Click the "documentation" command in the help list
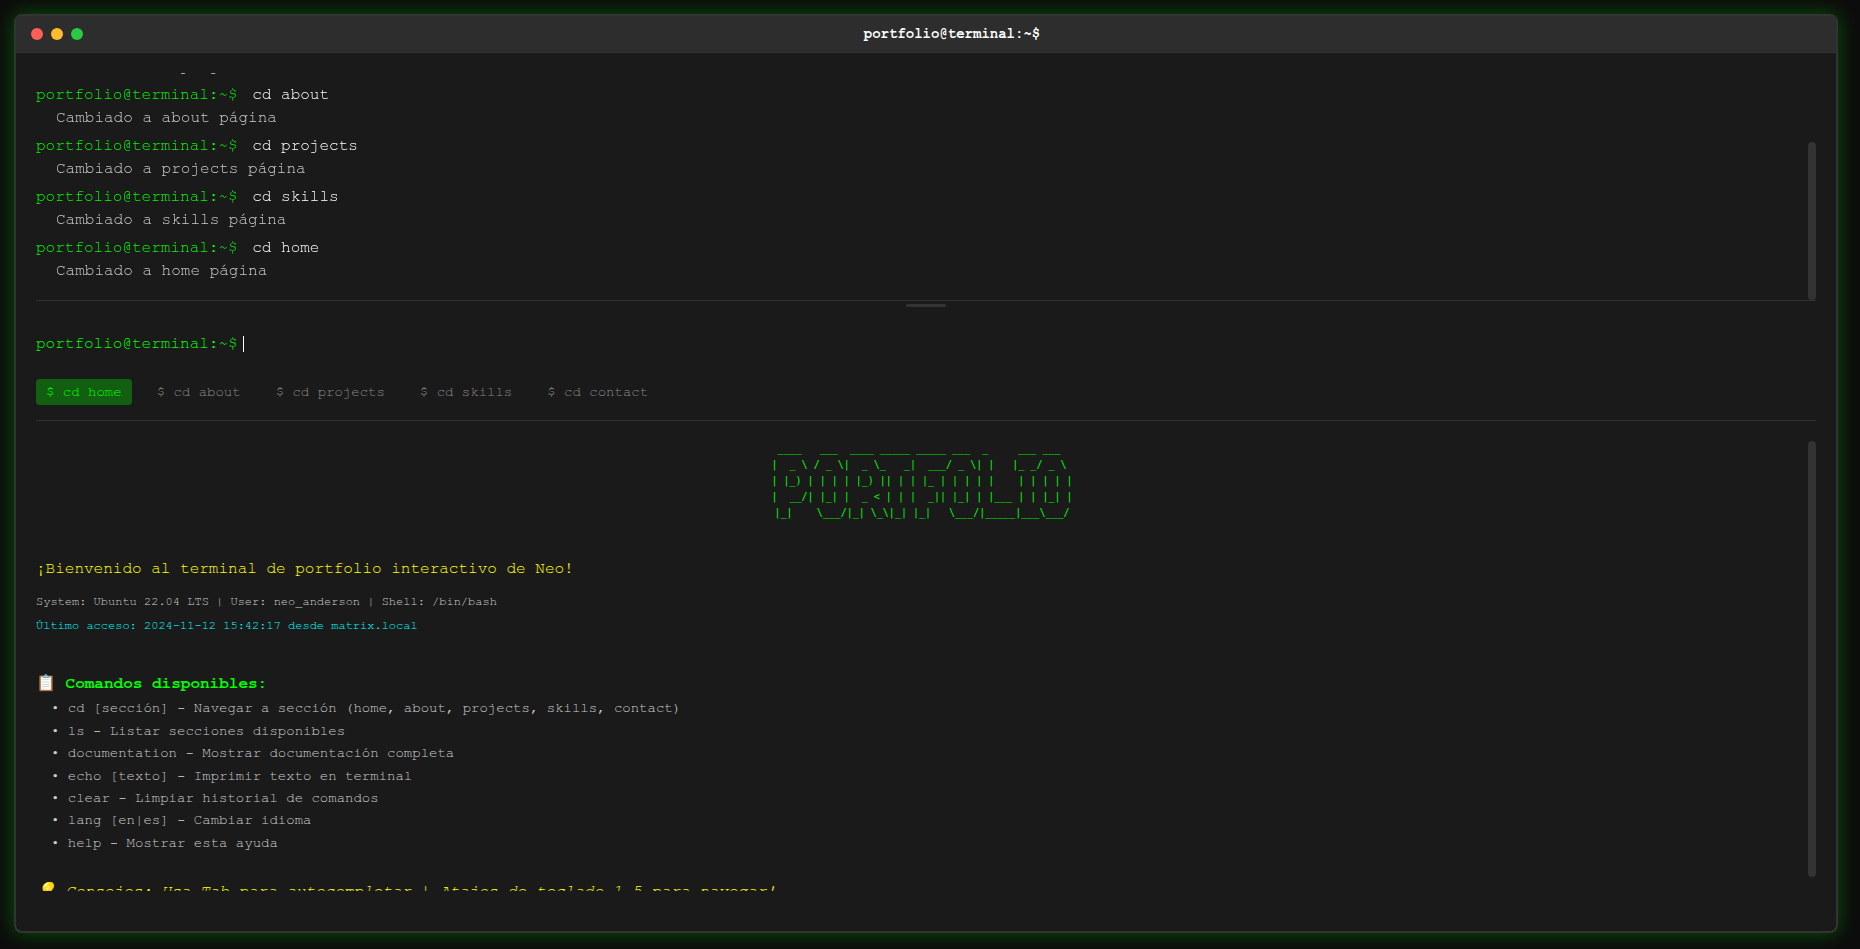Image resolution: width=1860 pixels, height=949 pixels. pyautogui.click(x=122, y=754)
